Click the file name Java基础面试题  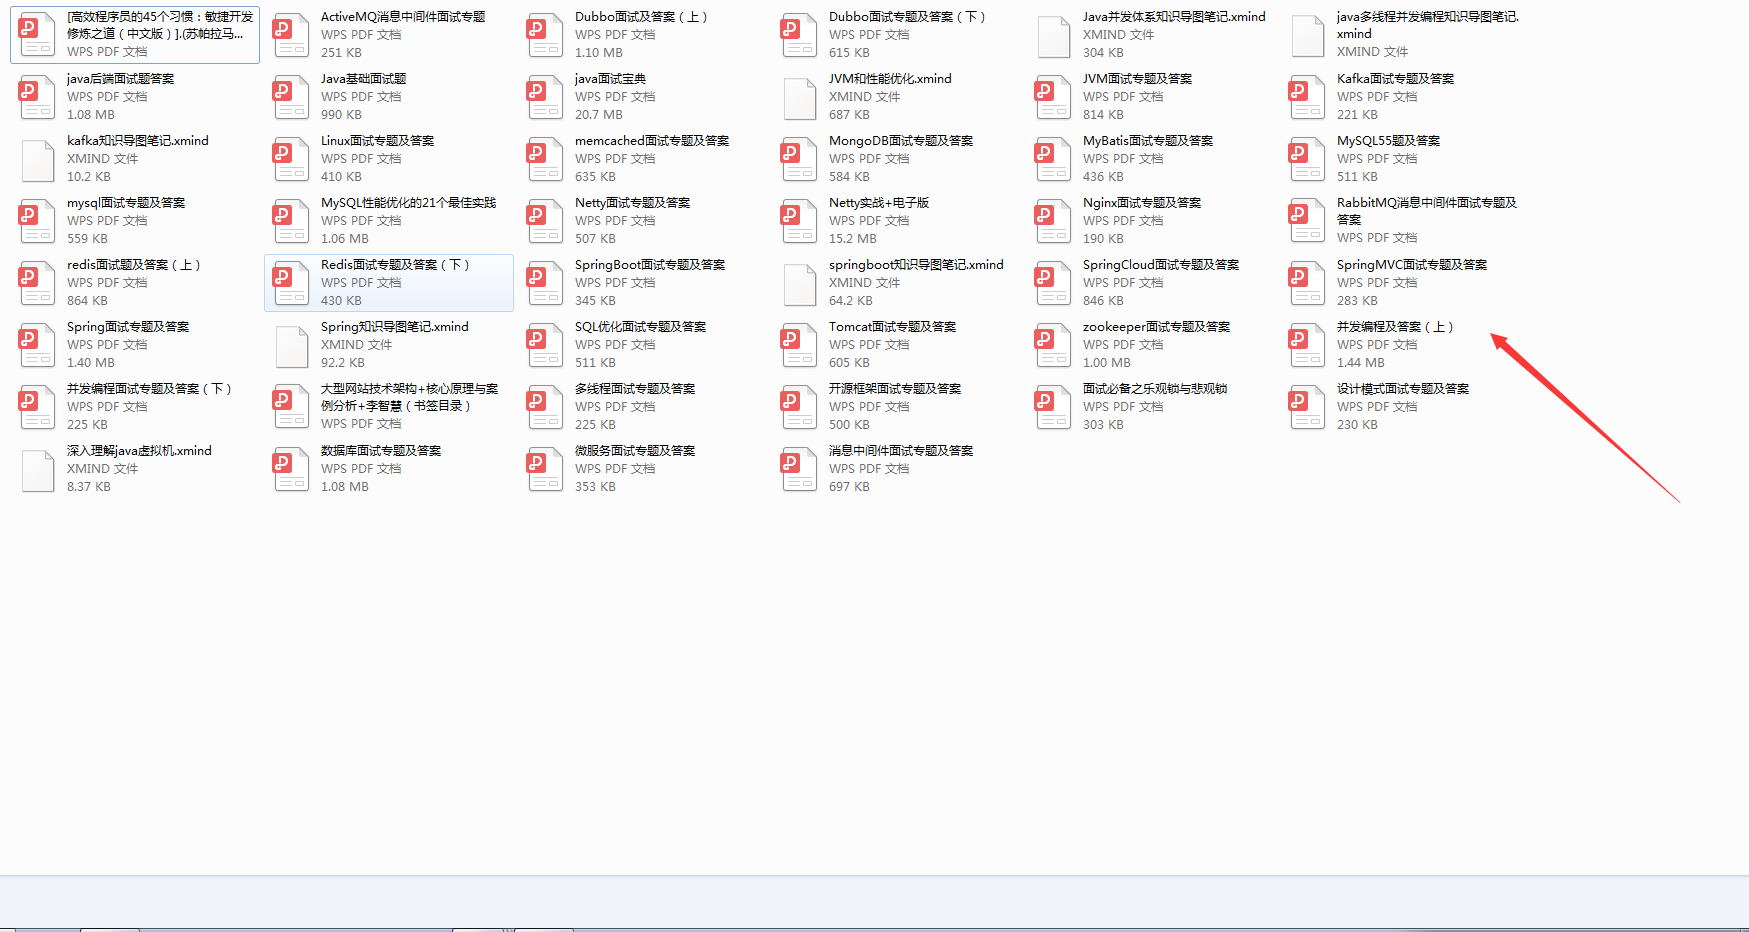(x=363, y=79)
